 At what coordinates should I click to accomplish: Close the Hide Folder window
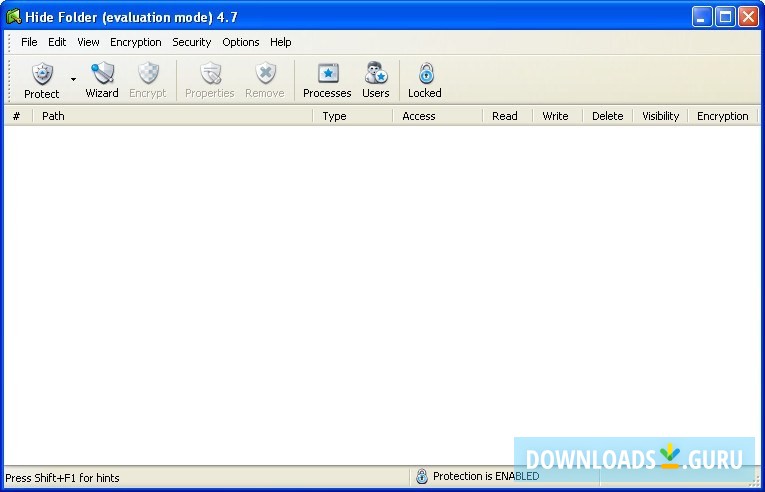(748, 17)
